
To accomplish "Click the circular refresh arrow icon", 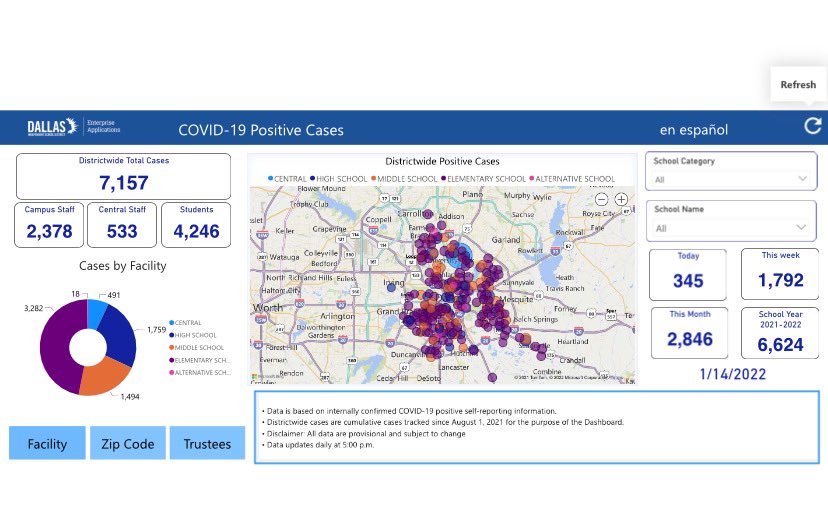I will pyautogui.click(x=812, y=126).
